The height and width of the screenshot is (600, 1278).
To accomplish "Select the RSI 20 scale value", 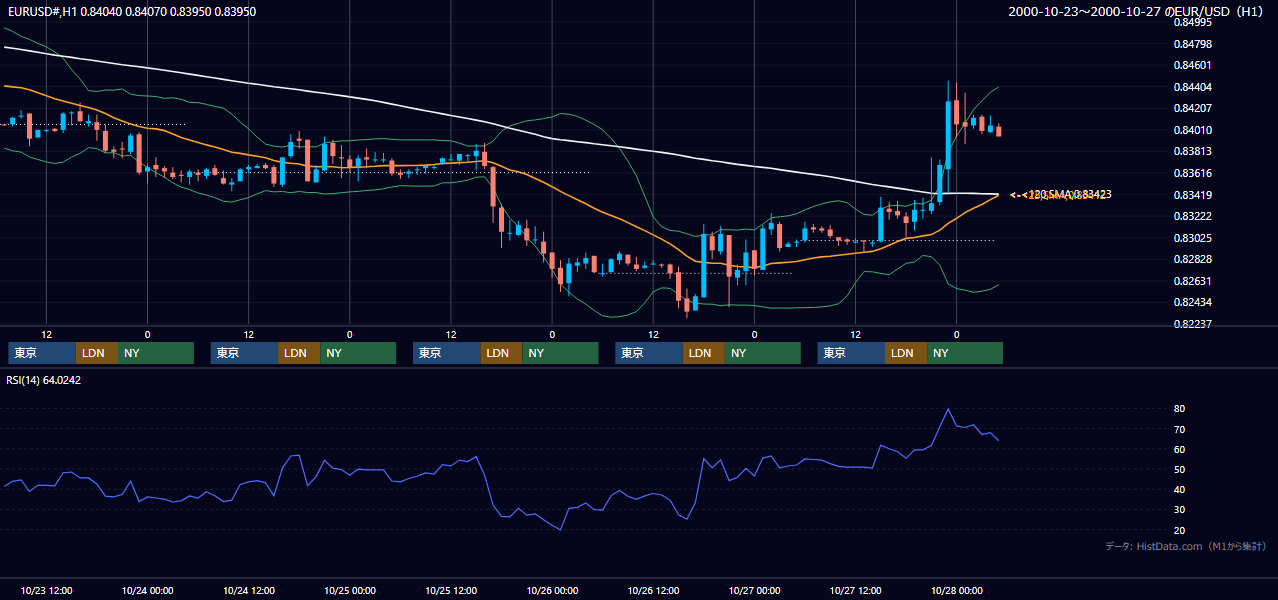I will click(1180, 530).
